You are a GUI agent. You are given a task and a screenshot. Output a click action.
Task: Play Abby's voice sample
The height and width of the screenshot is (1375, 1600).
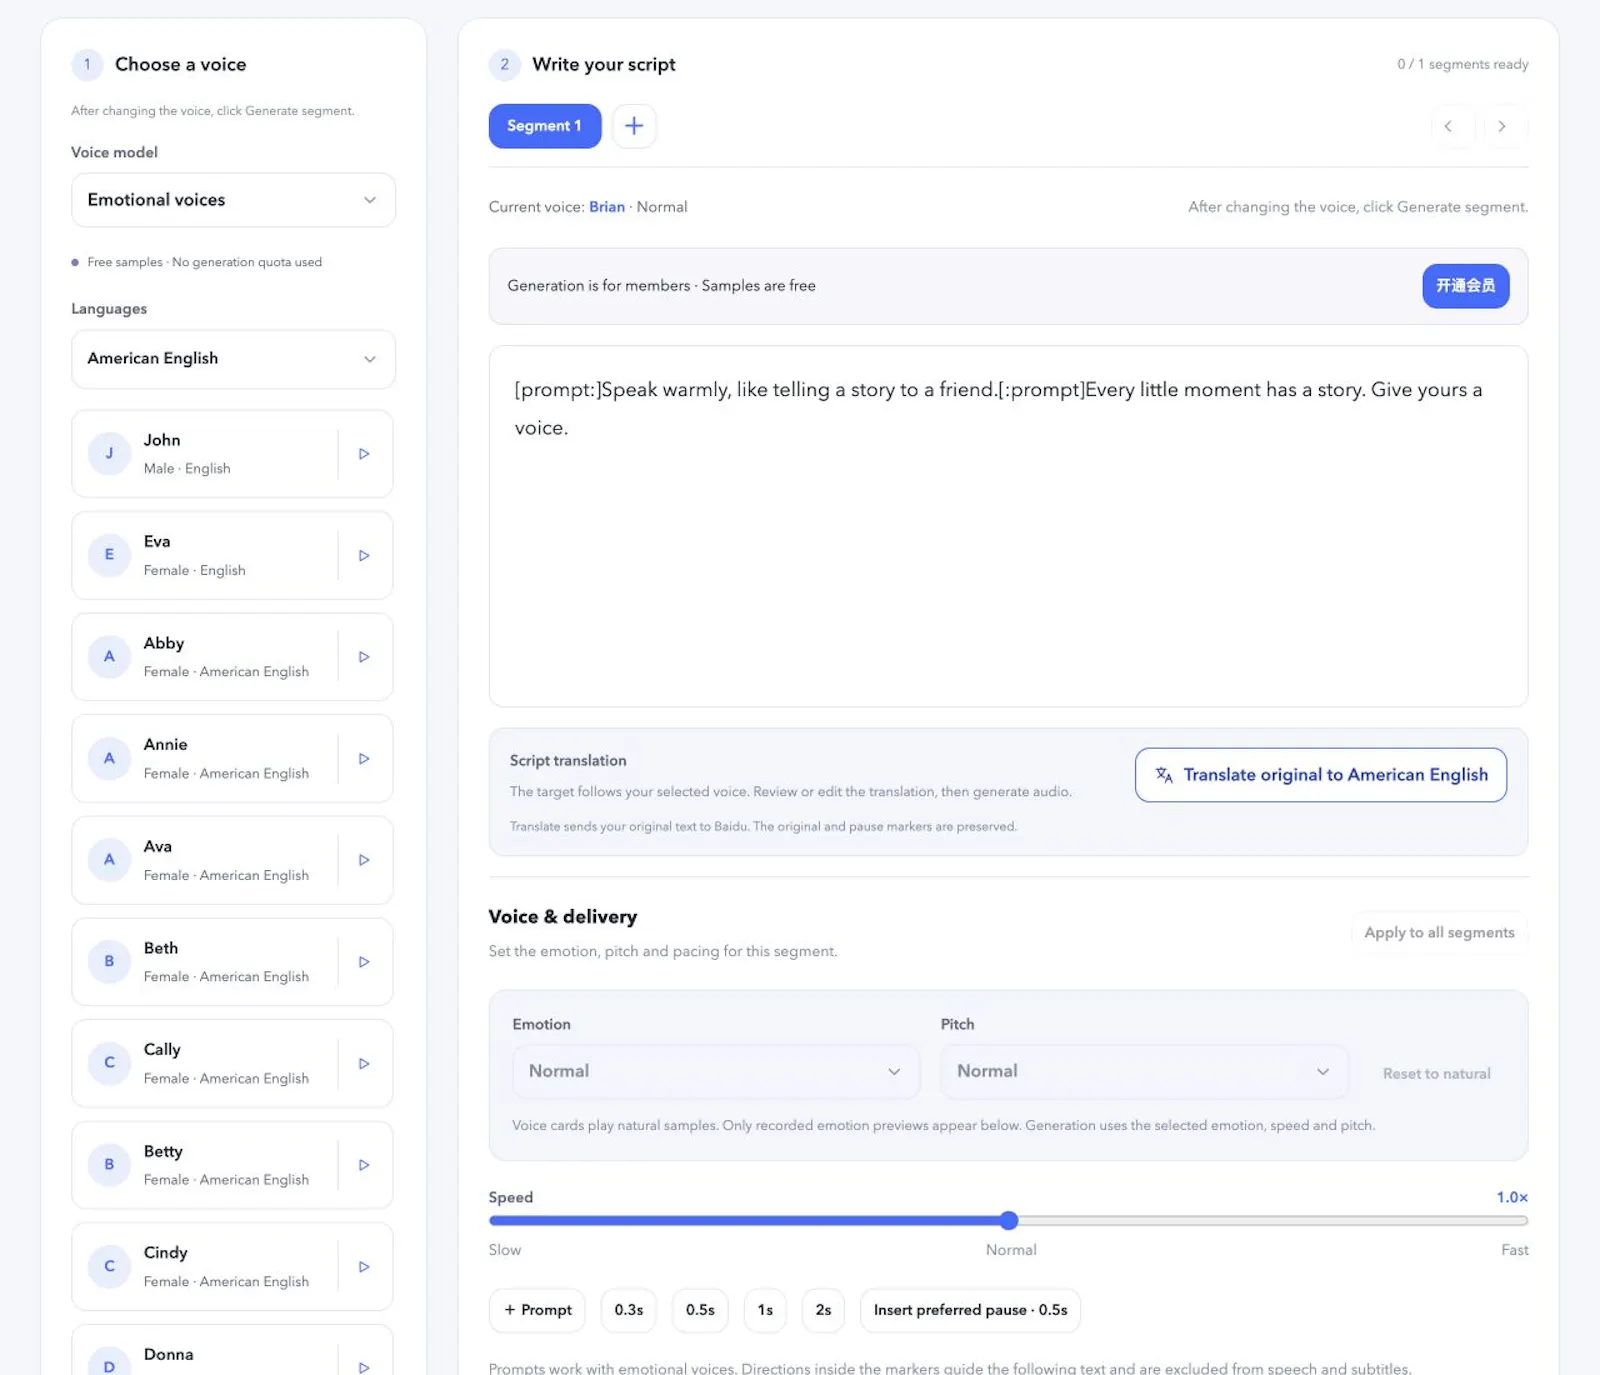(x=364, y=657)
